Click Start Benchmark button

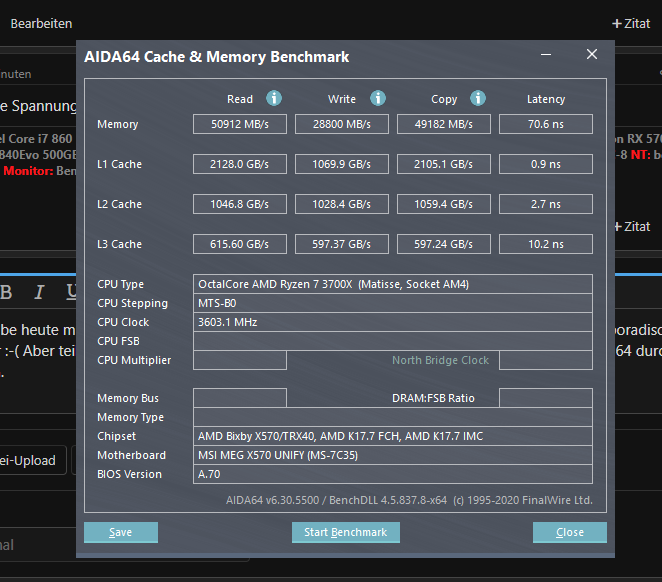346,532
